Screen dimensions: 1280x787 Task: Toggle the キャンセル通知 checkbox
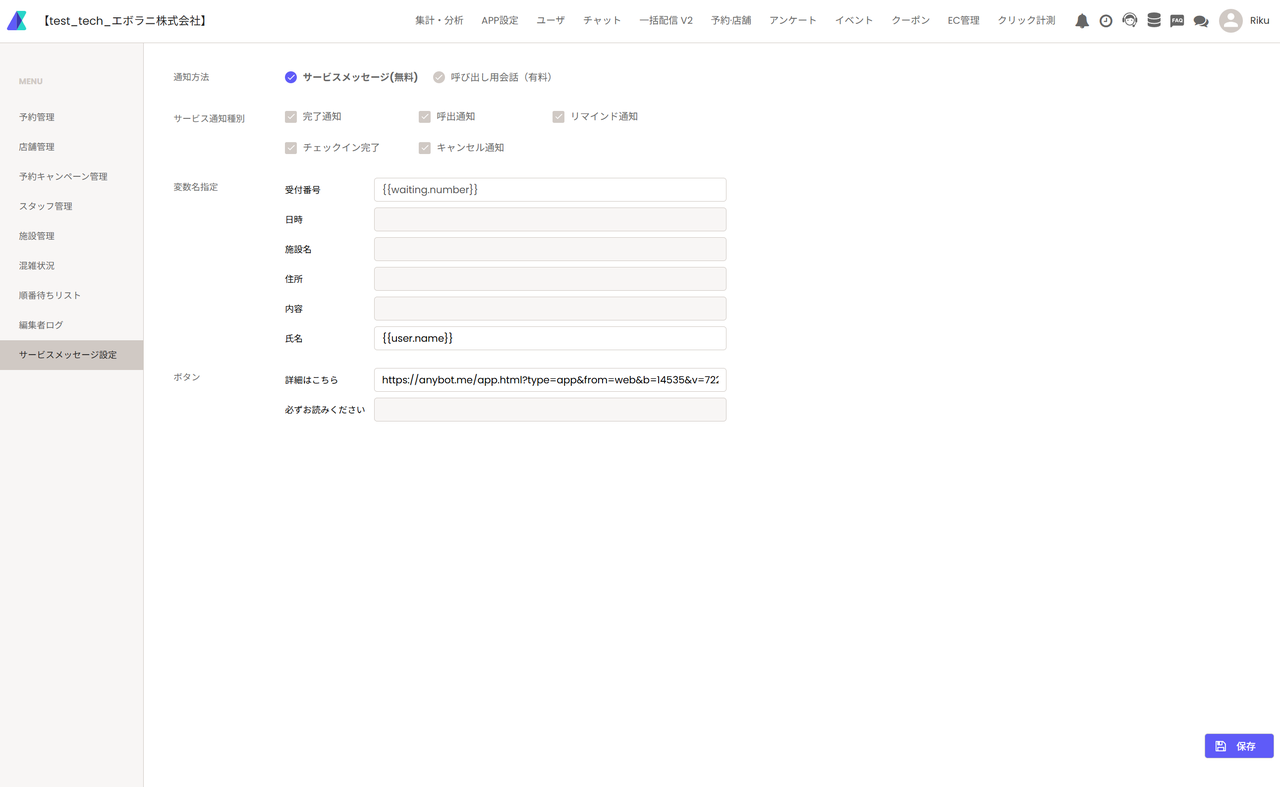click(x=425, y=148)
